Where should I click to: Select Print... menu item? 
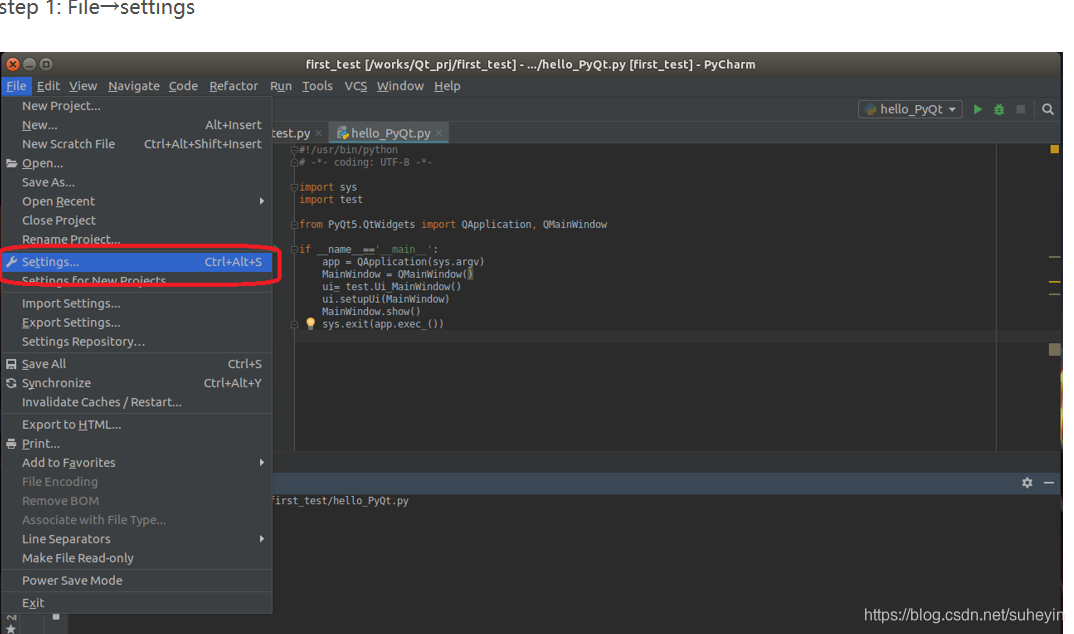point(137,444)
